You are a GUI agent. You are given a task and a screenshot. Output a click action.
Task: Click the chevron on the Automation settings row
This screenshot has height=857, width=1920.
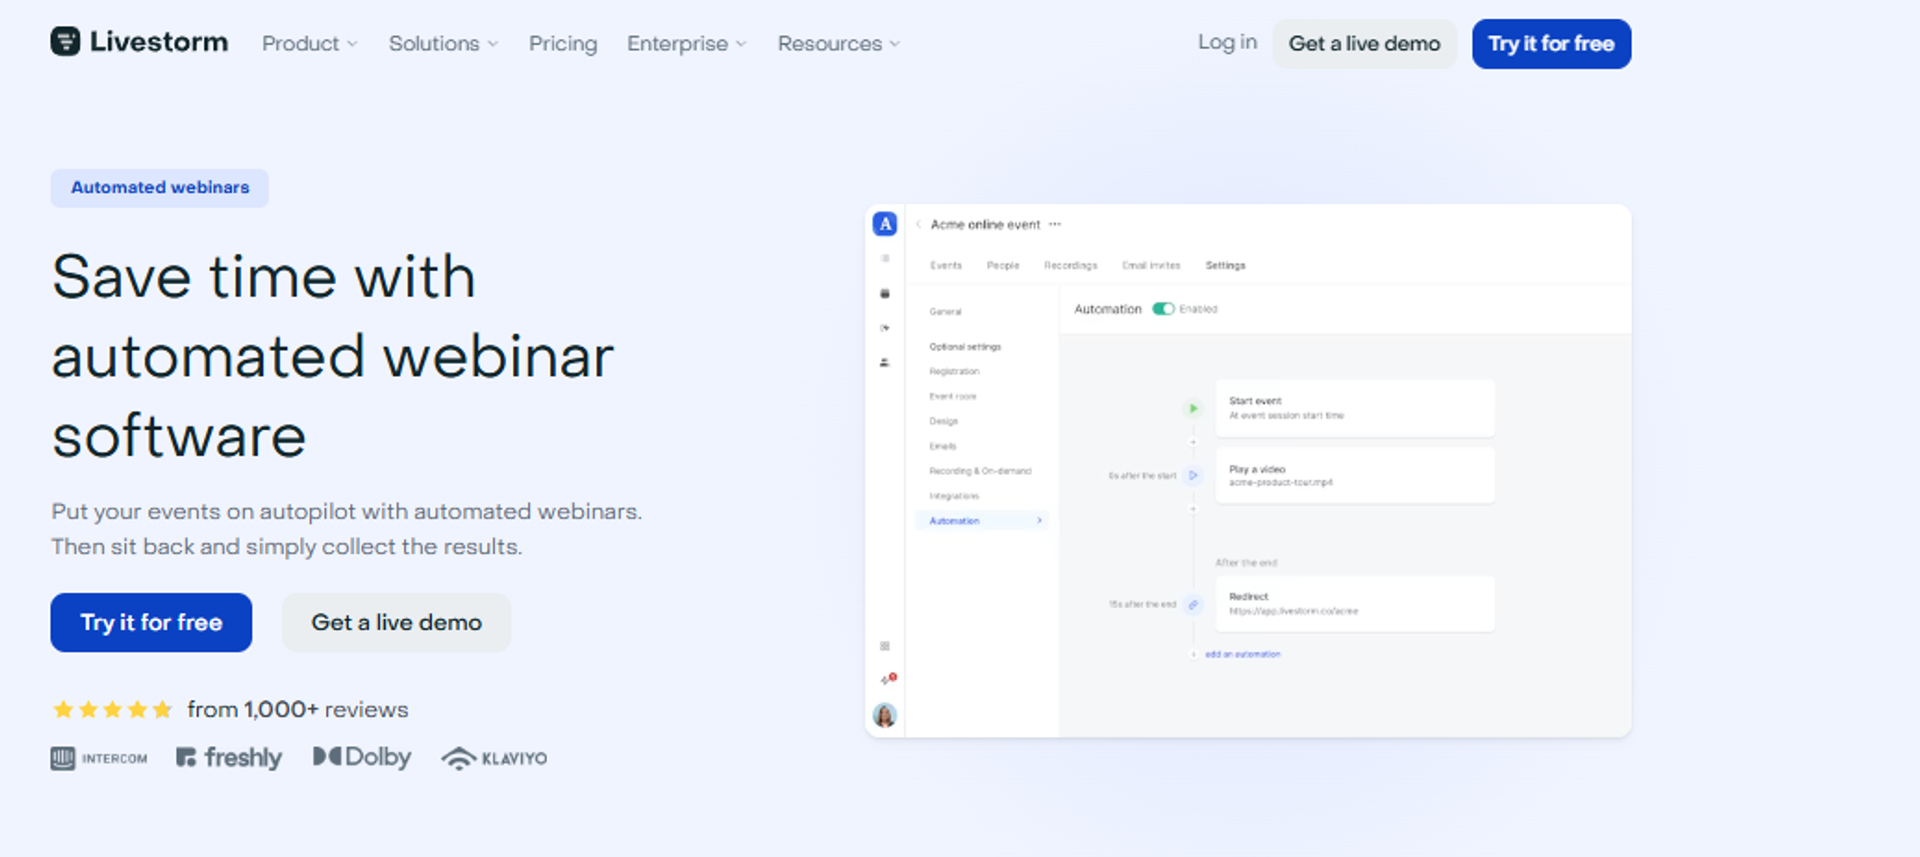click(x=1039, y=520)
